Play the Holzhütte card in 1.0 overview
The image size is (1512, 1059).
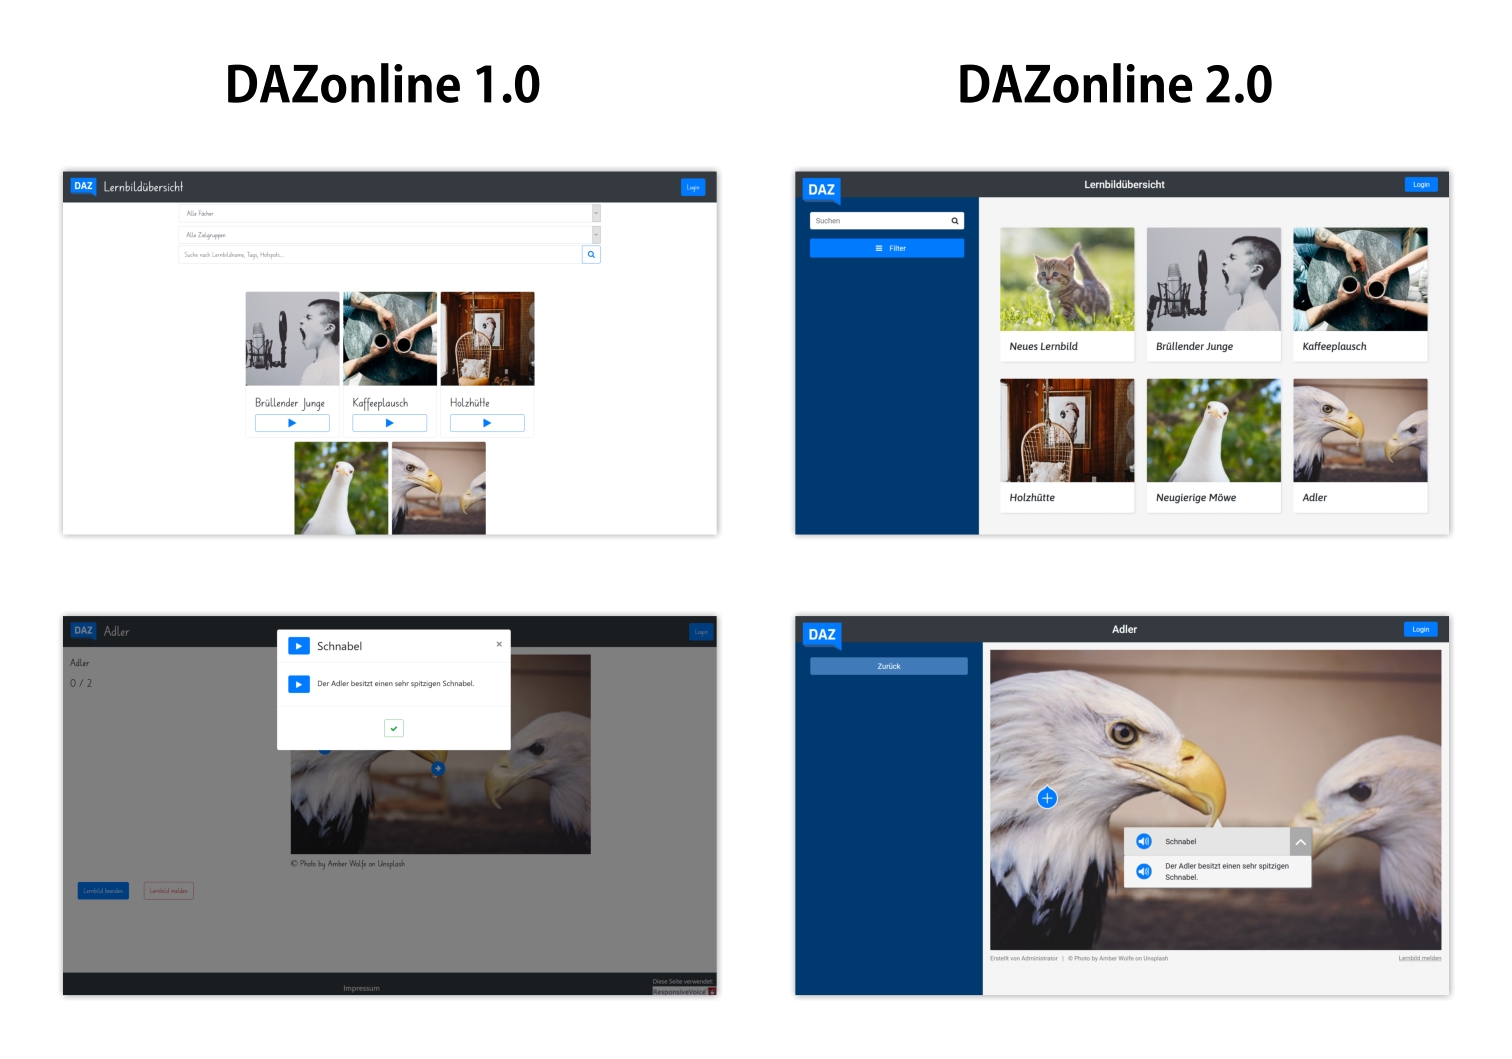tap(487, 423)
